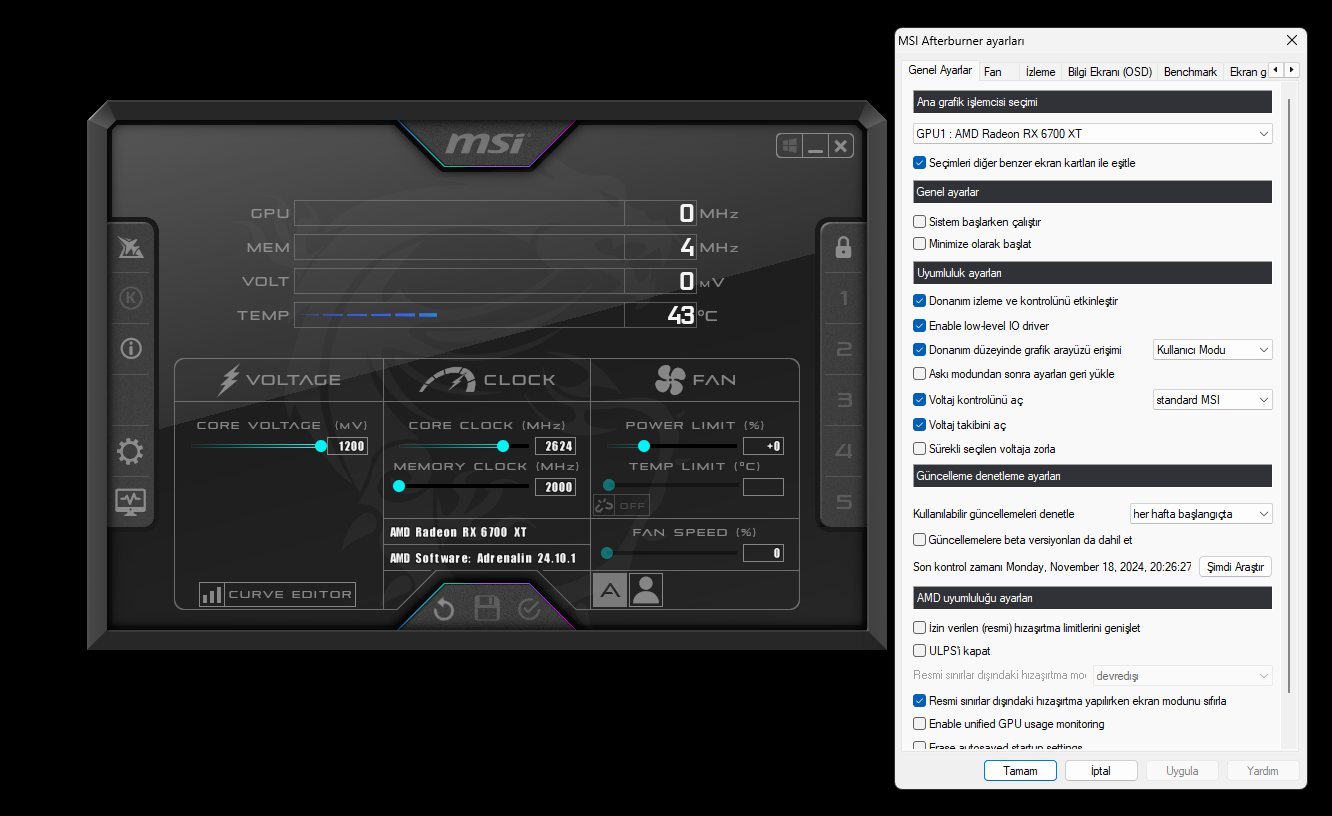Check 'İzin verilen (resmi) hızaşırtma limitlerini genişlet'
1332x816 pixels.
pos(920,628)
